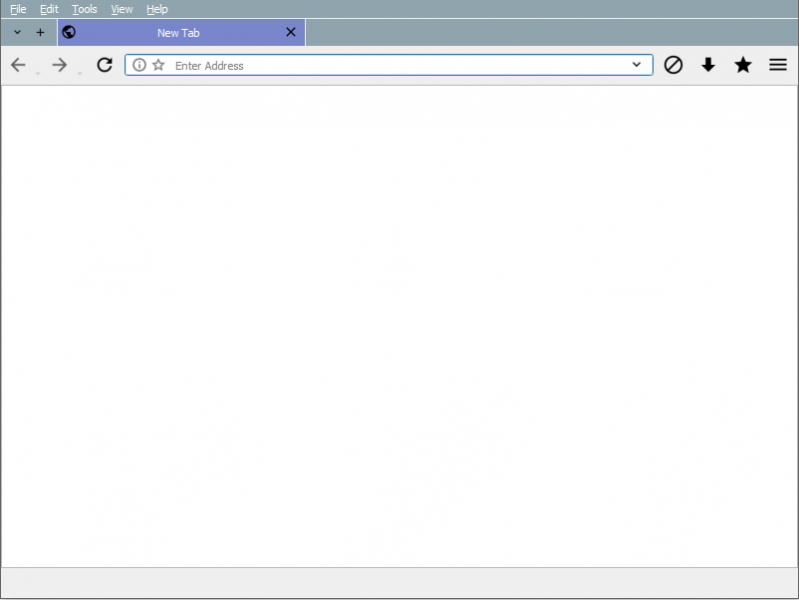
Task: Add a new tab with plus button
Action: tap(40, 33)
